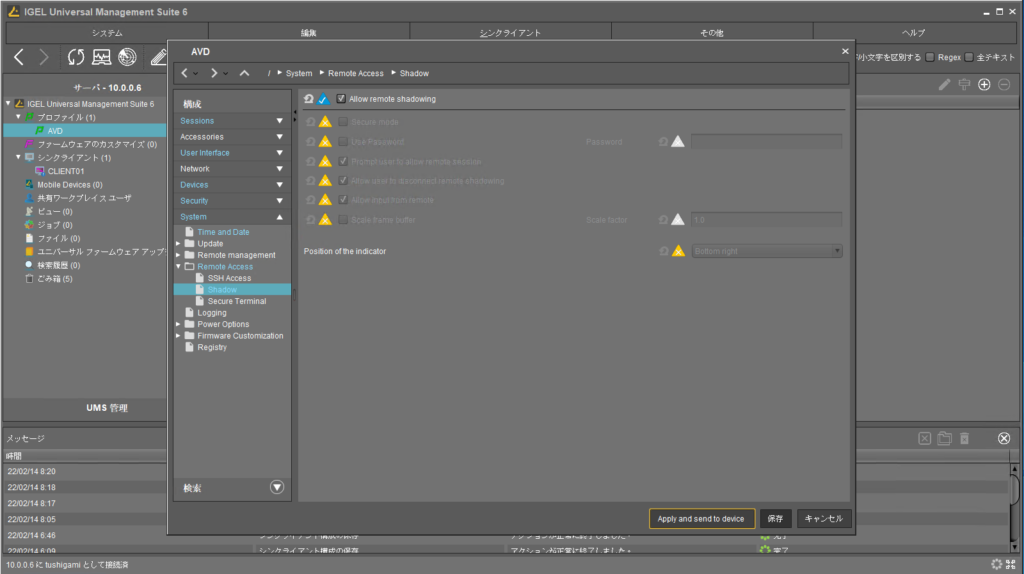Click warning triangle next to Use Password
Screen dimensions: 1024x574
click(x=325, y=142)
